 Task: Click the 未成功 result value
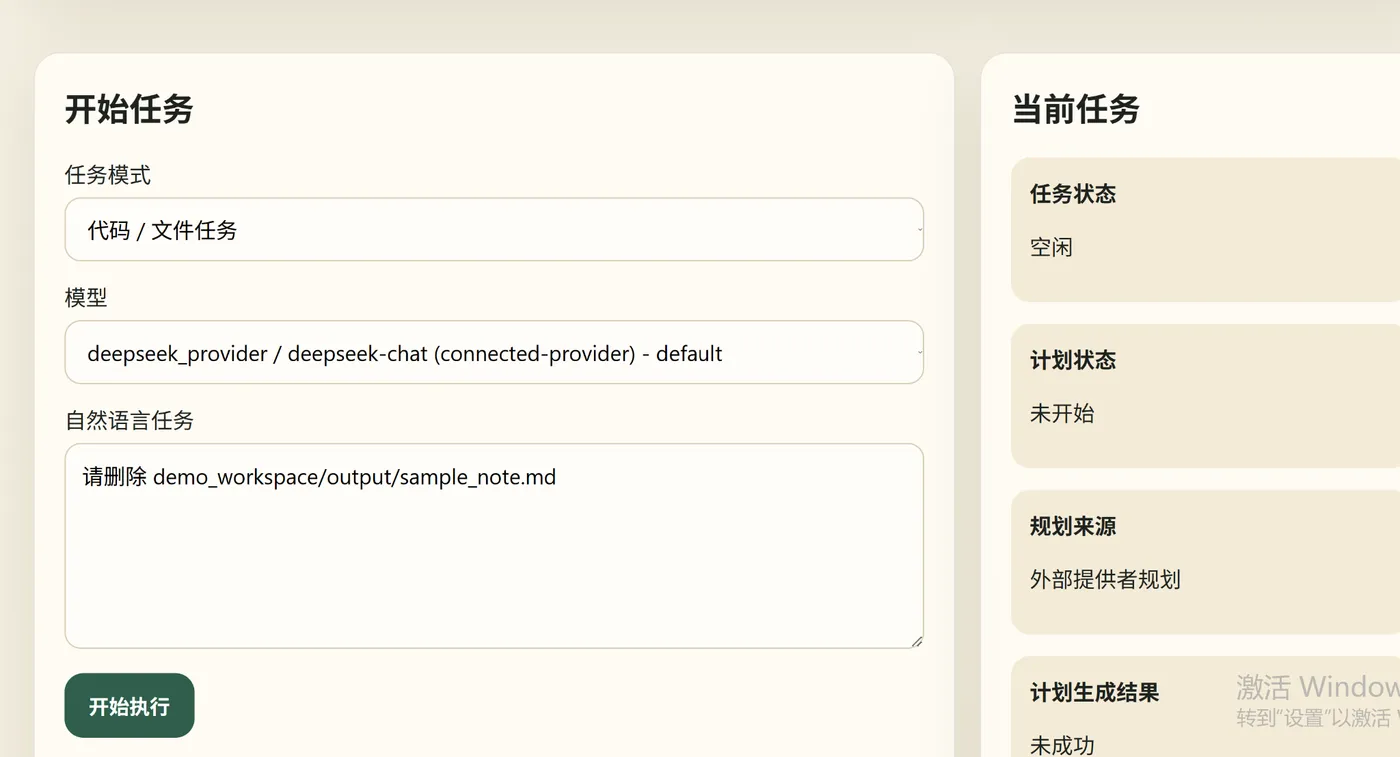(1062, 745)
